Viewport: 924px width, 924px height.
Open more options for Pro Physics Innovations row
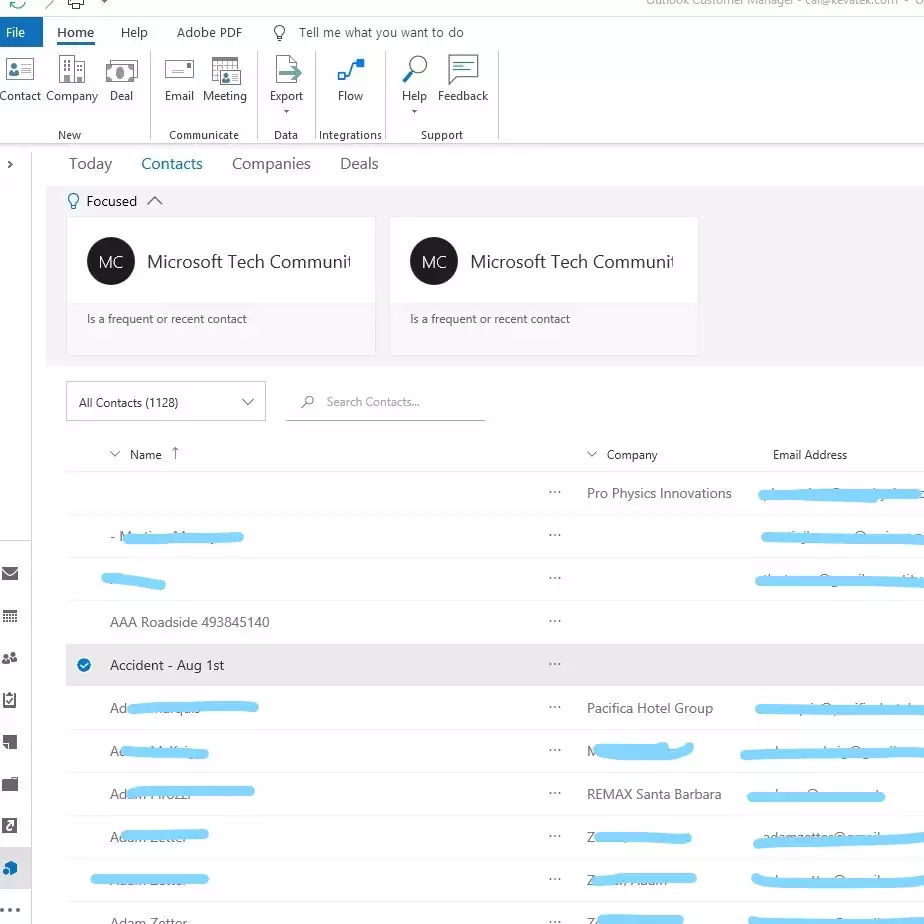(555, 493)
